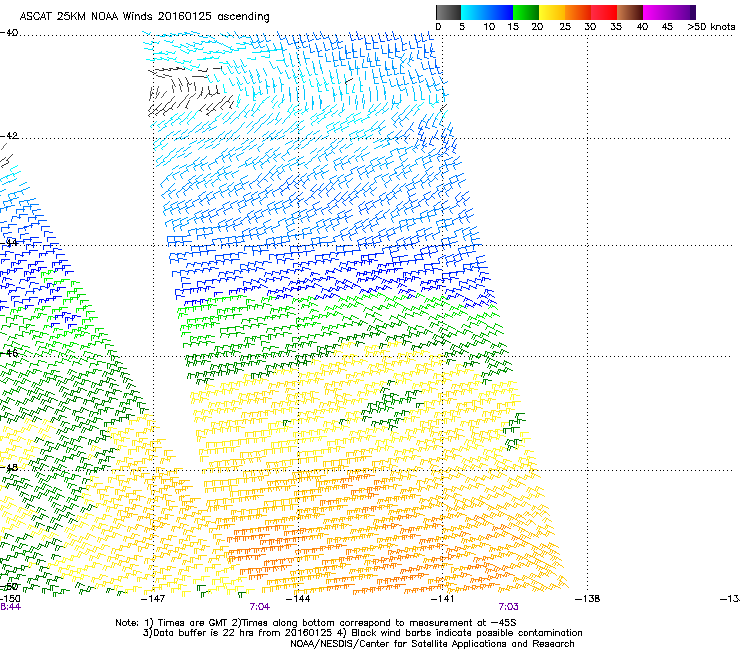The width and height of the screenshot is (740, 650).
Task: Click longitude label -141
Action: point(443,599)
